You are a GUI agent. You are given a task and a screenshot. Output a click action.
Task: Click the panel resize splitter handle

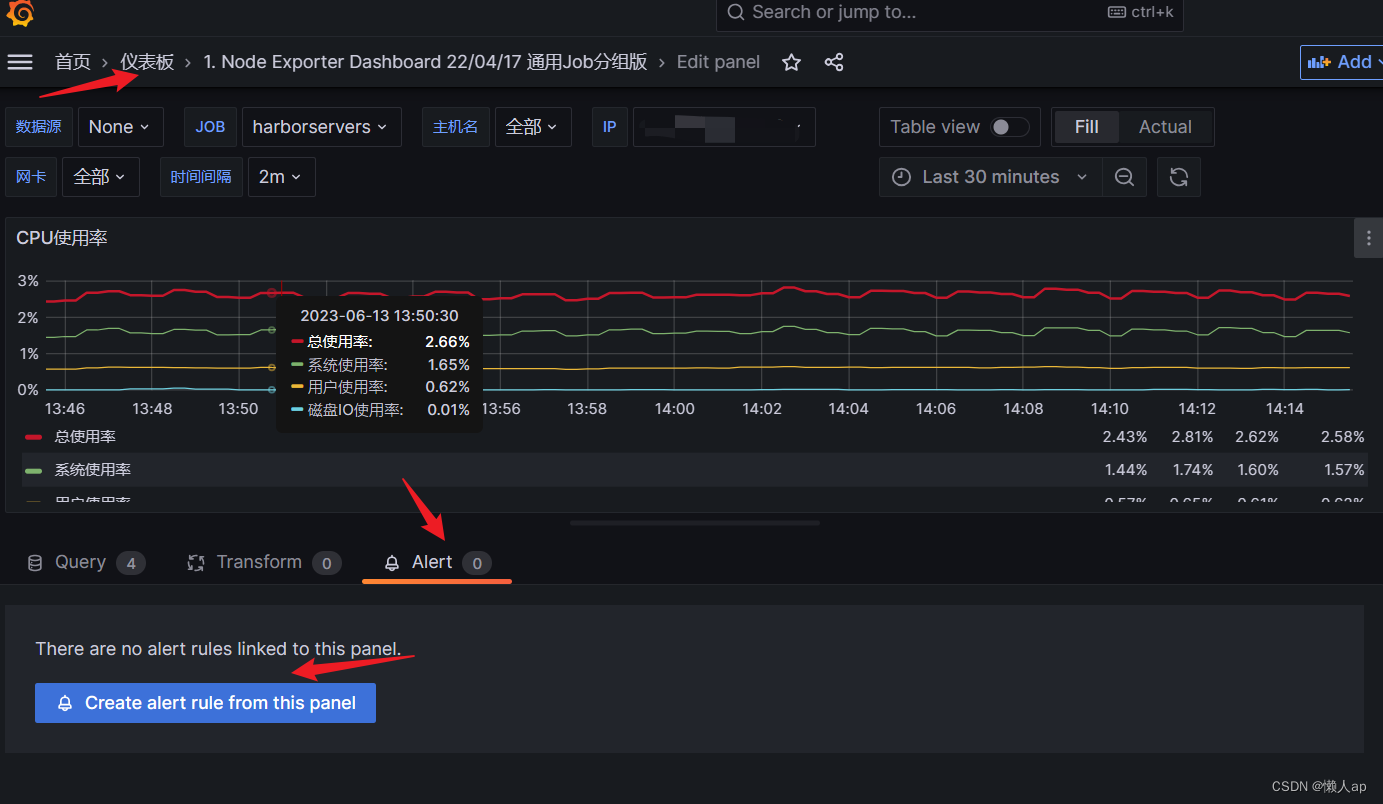694,523
